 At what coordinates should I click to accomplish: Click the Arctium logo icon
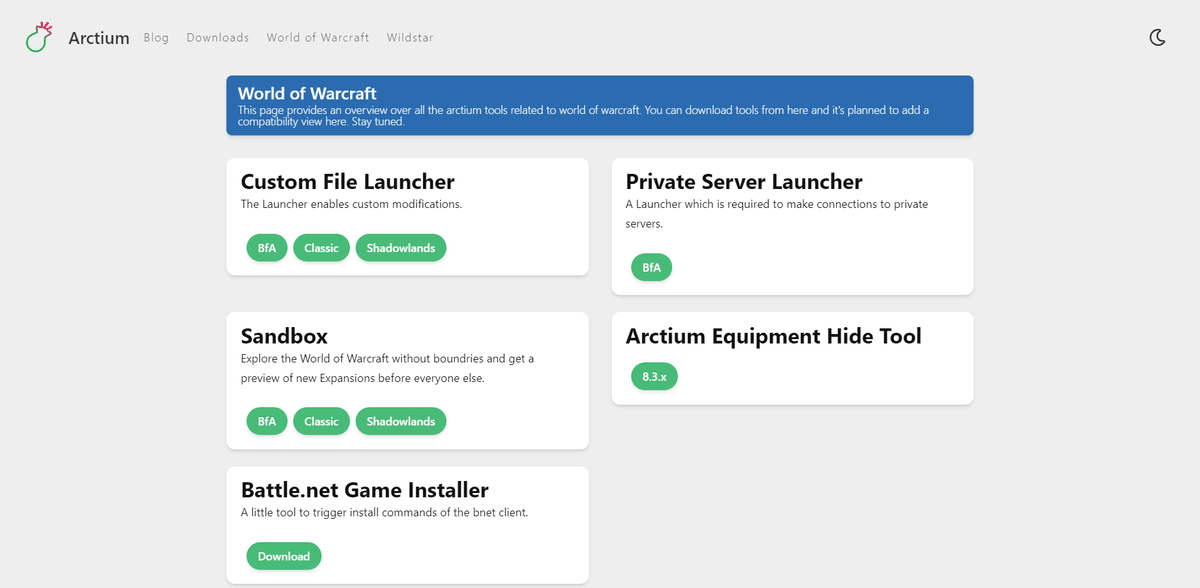click(38, 37)
